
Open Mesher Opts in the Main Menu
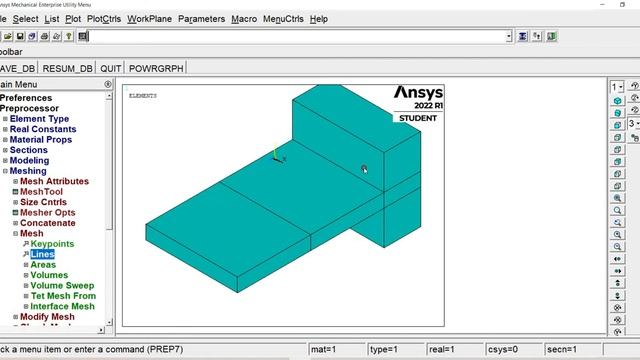click(48, 213)
